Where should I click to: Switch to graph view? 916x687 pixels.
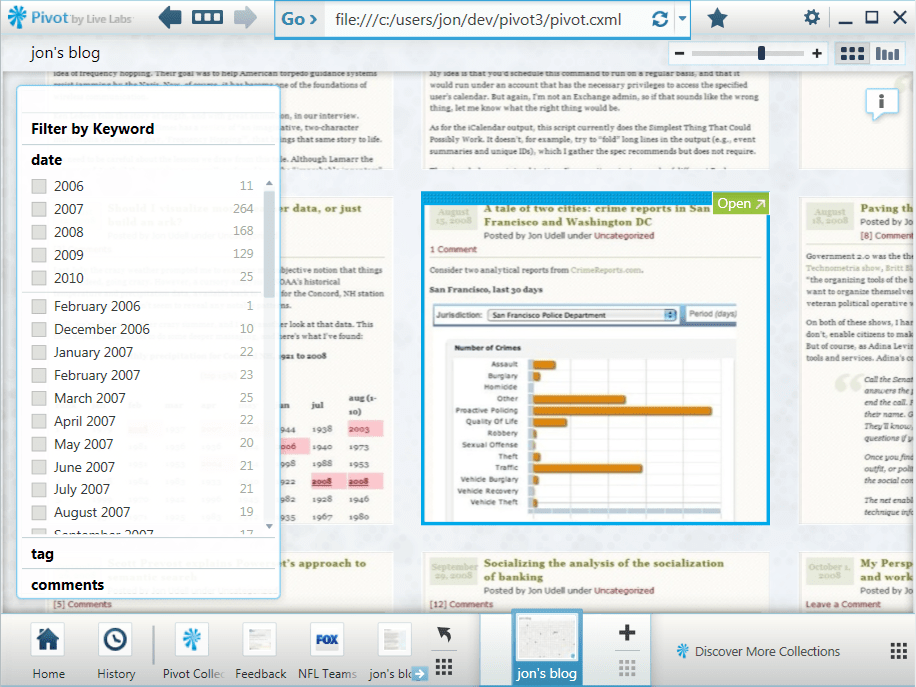point(887,54)
